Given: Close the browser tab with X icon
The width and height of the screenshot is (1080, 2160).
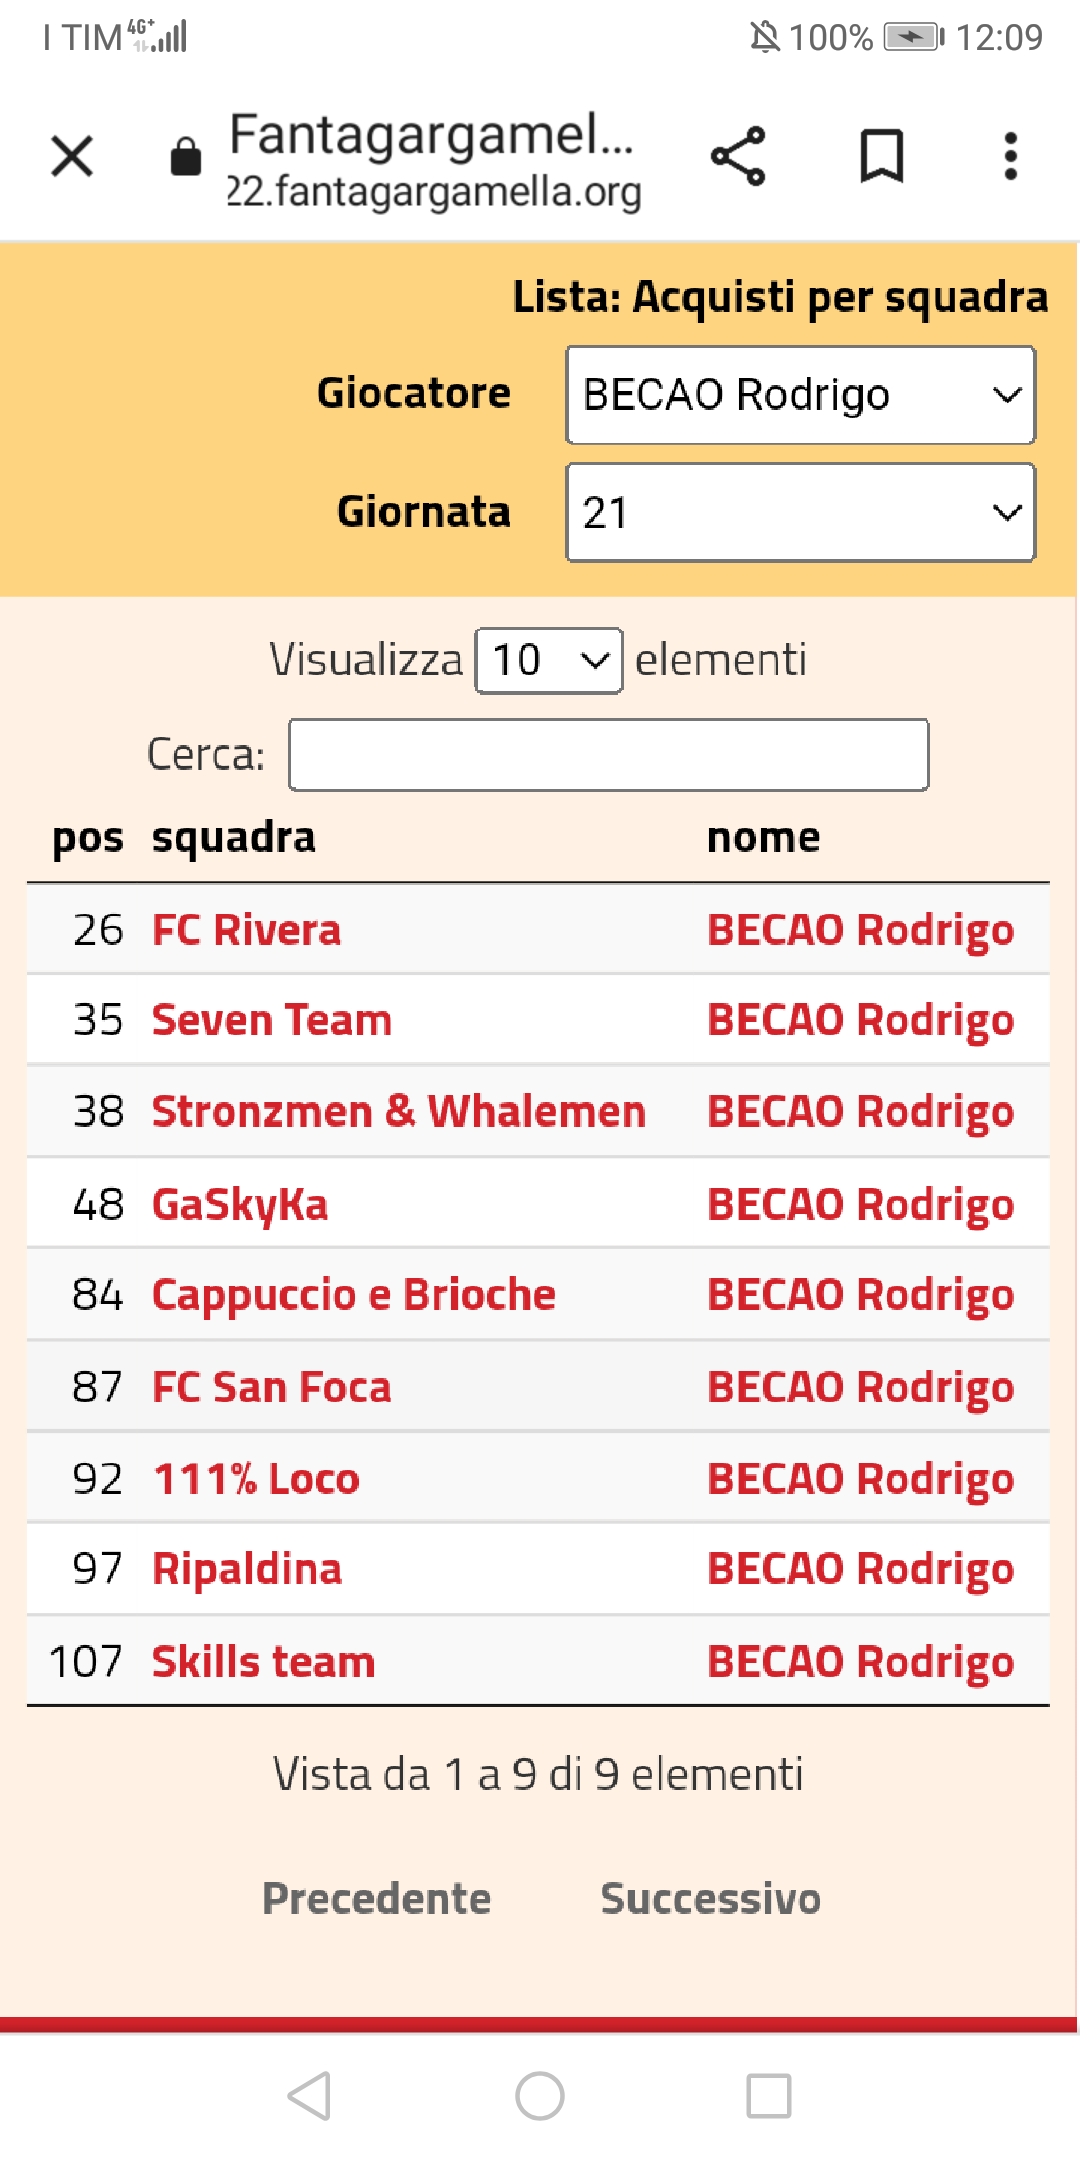Looking at the screenshot, I should pyautogui.click(x=72, y=157).
